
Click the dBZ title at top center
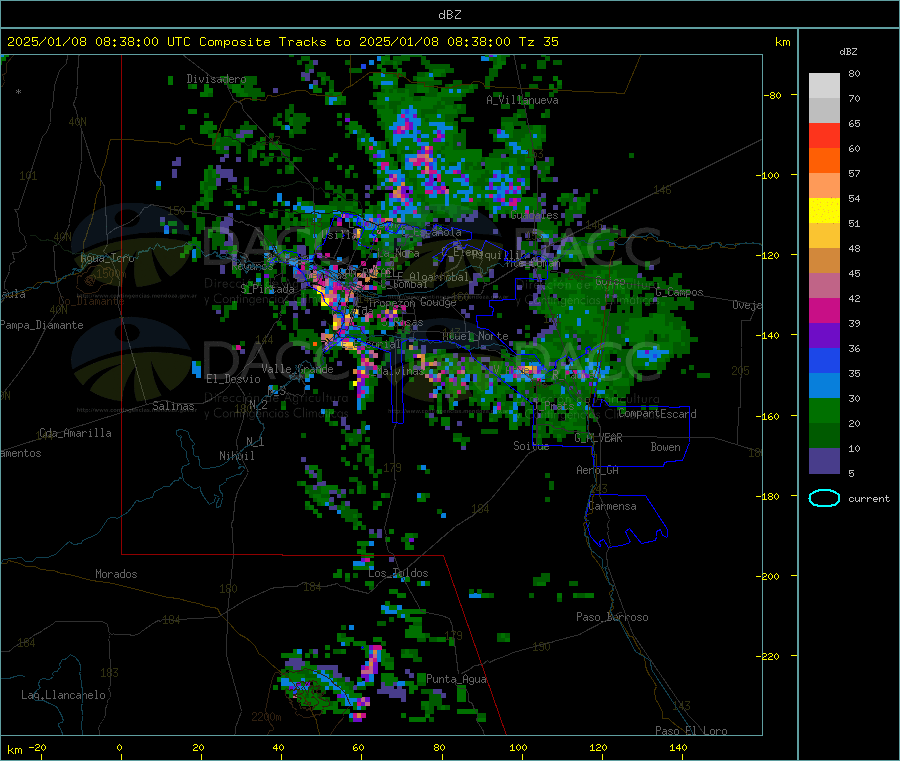(449, 15)
